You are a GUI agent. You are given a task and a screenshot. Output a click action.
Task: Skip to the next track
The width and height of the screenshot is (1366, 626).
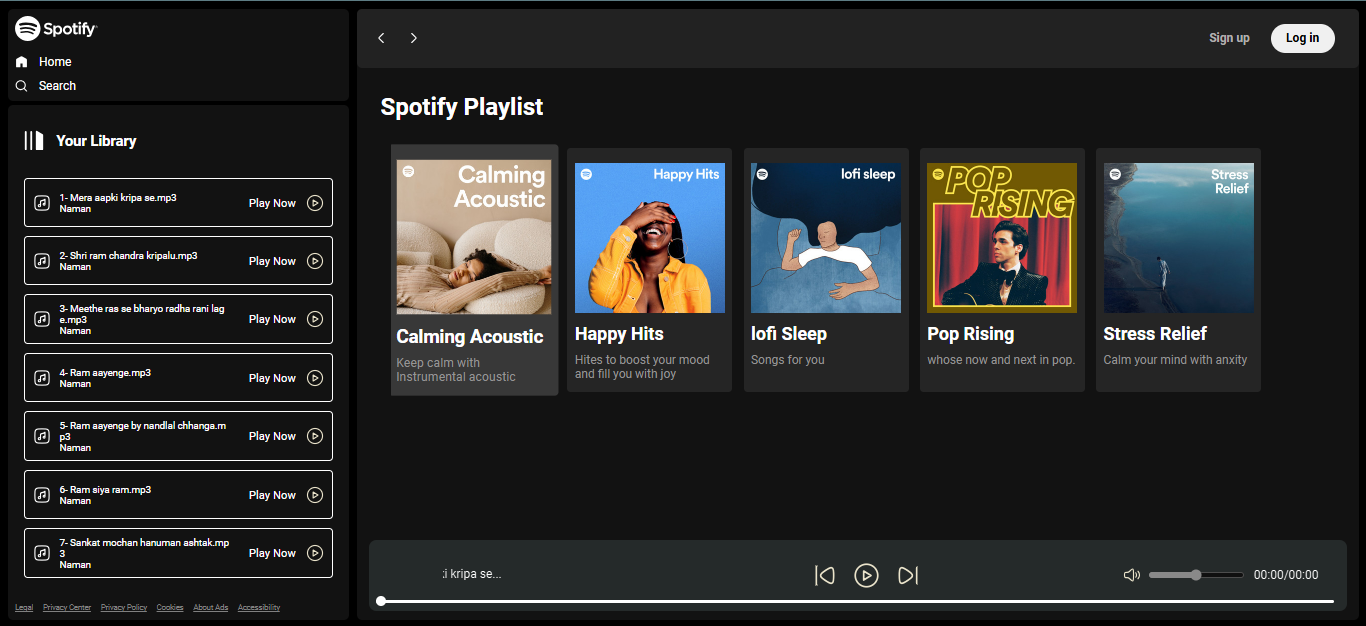coord(908,575)
